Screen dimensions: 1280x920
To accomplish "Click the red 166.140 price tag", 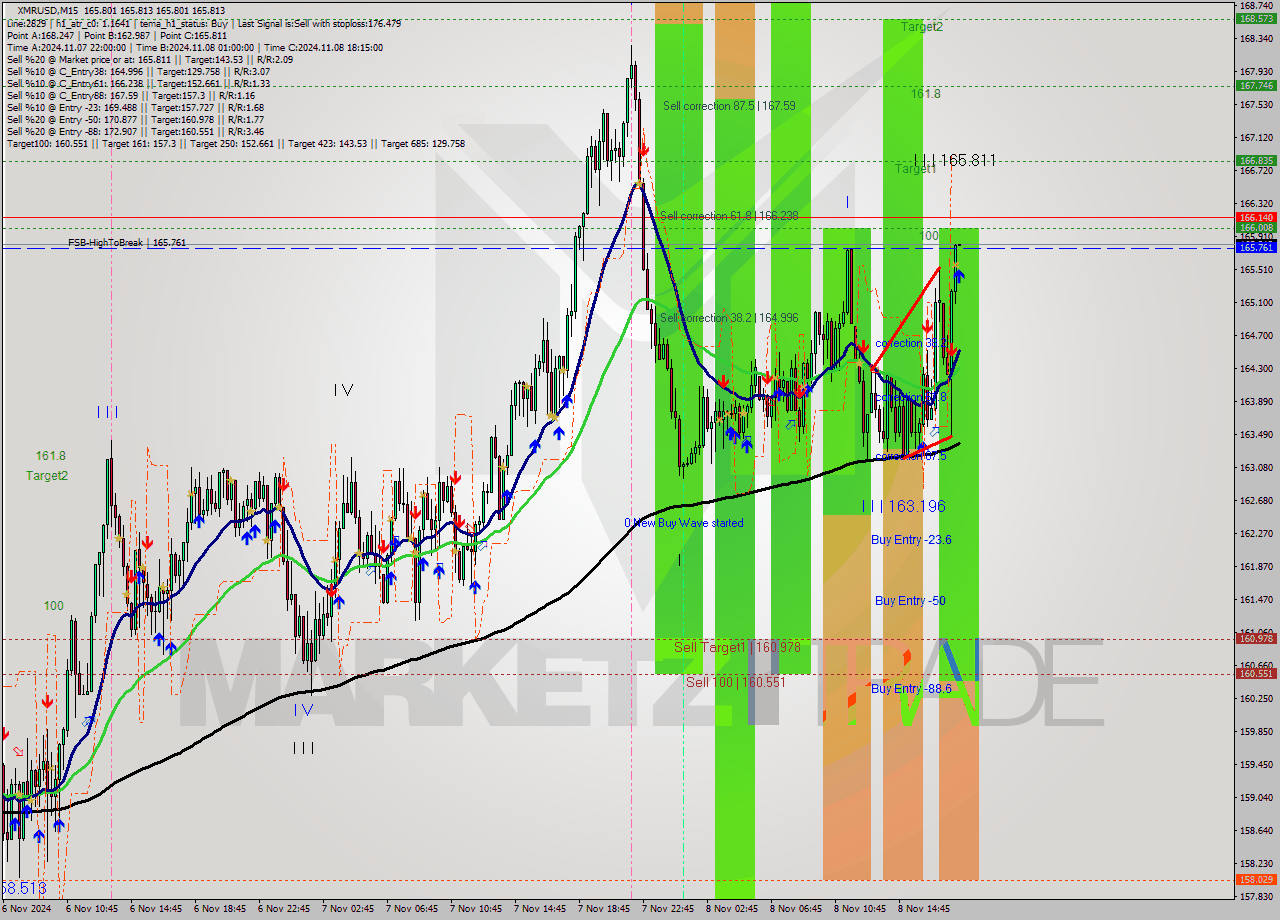I will [1256, 217].
